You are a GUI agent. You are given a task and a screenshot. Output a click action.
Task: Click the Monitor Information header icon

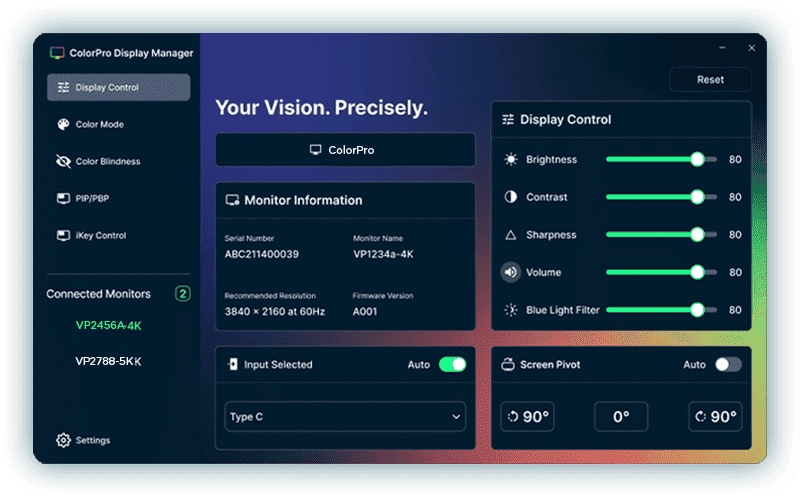point(232,200)
